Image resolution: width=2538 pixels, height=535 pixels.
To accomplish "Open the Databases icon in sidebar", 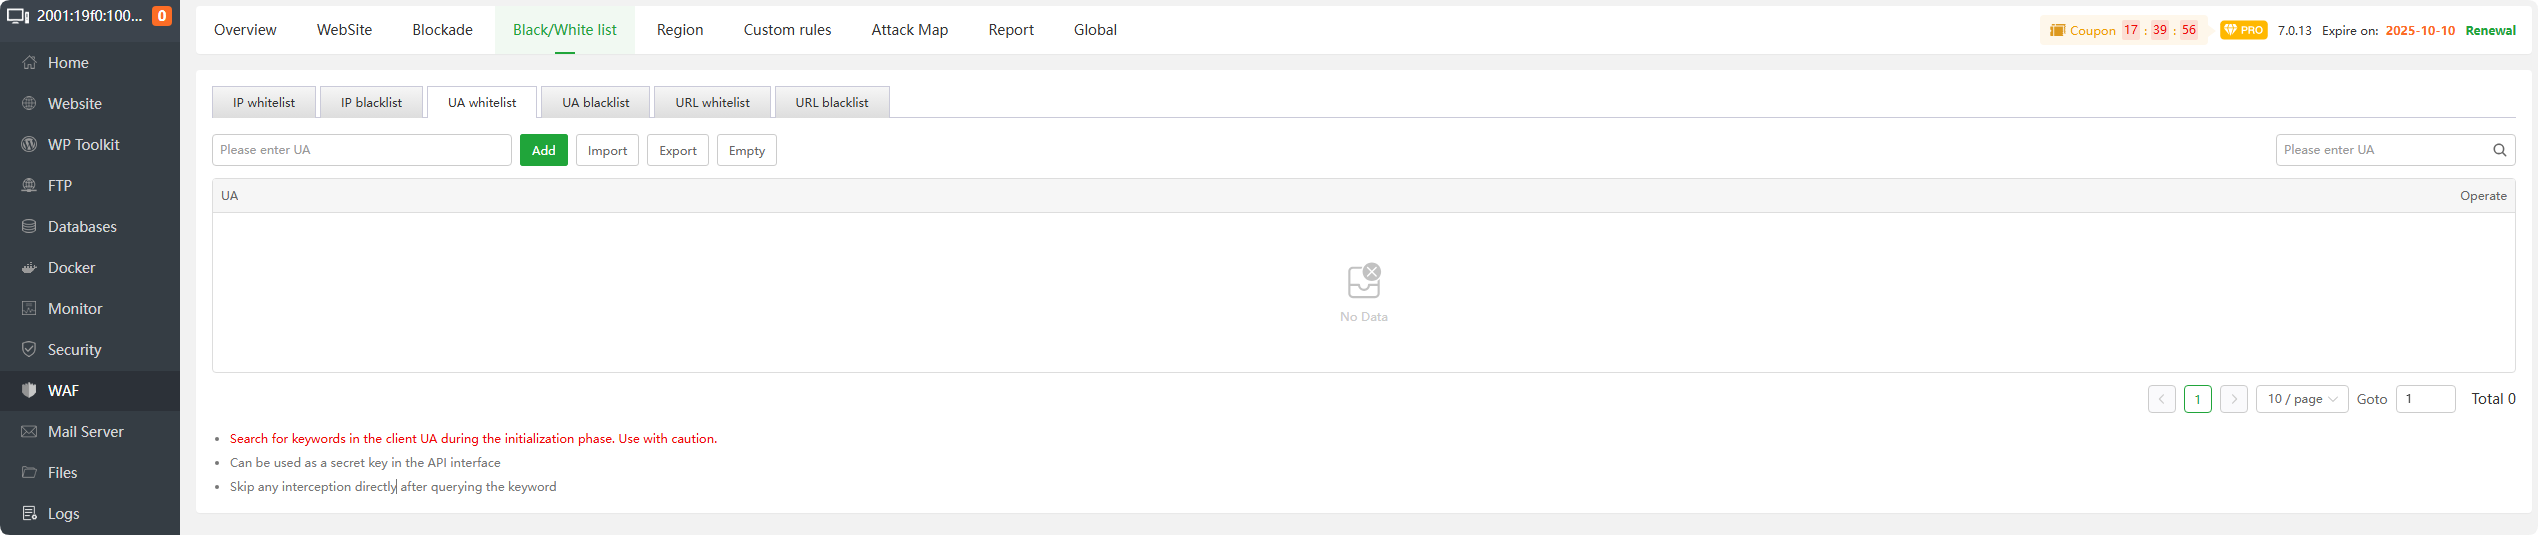I will (x=29, y=227).
